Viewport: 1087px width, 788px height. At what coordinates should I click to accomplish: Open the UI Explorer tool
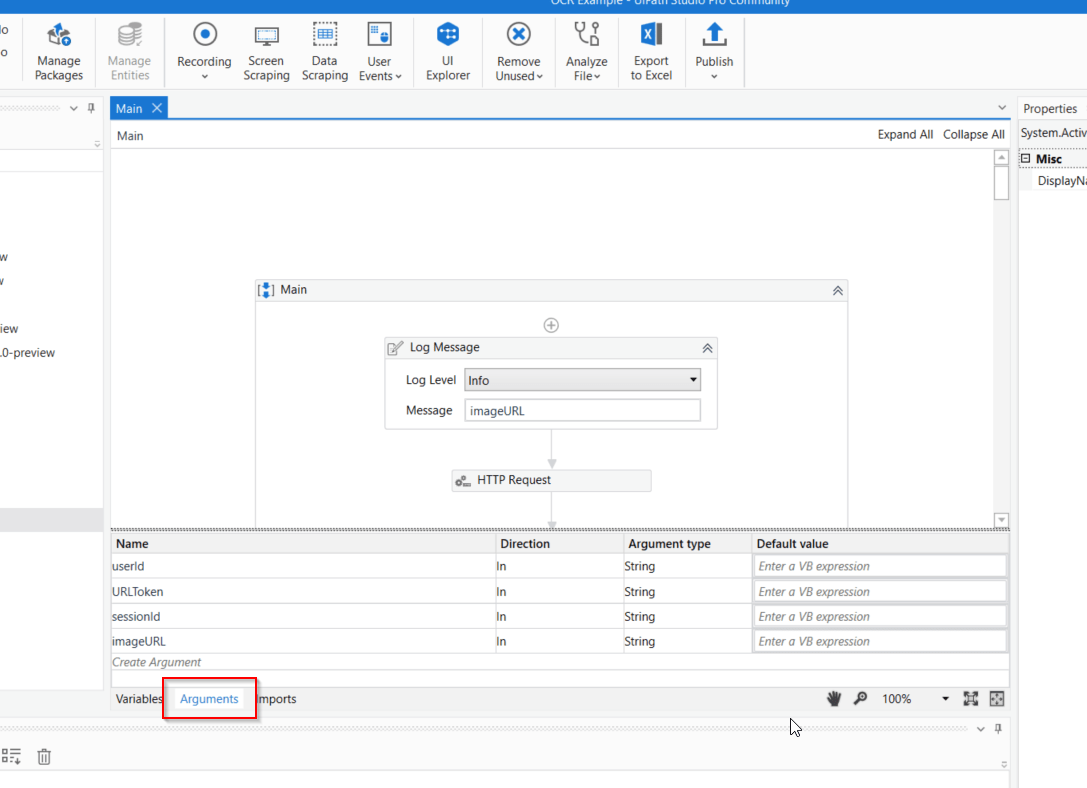click(x=447, y=50)
